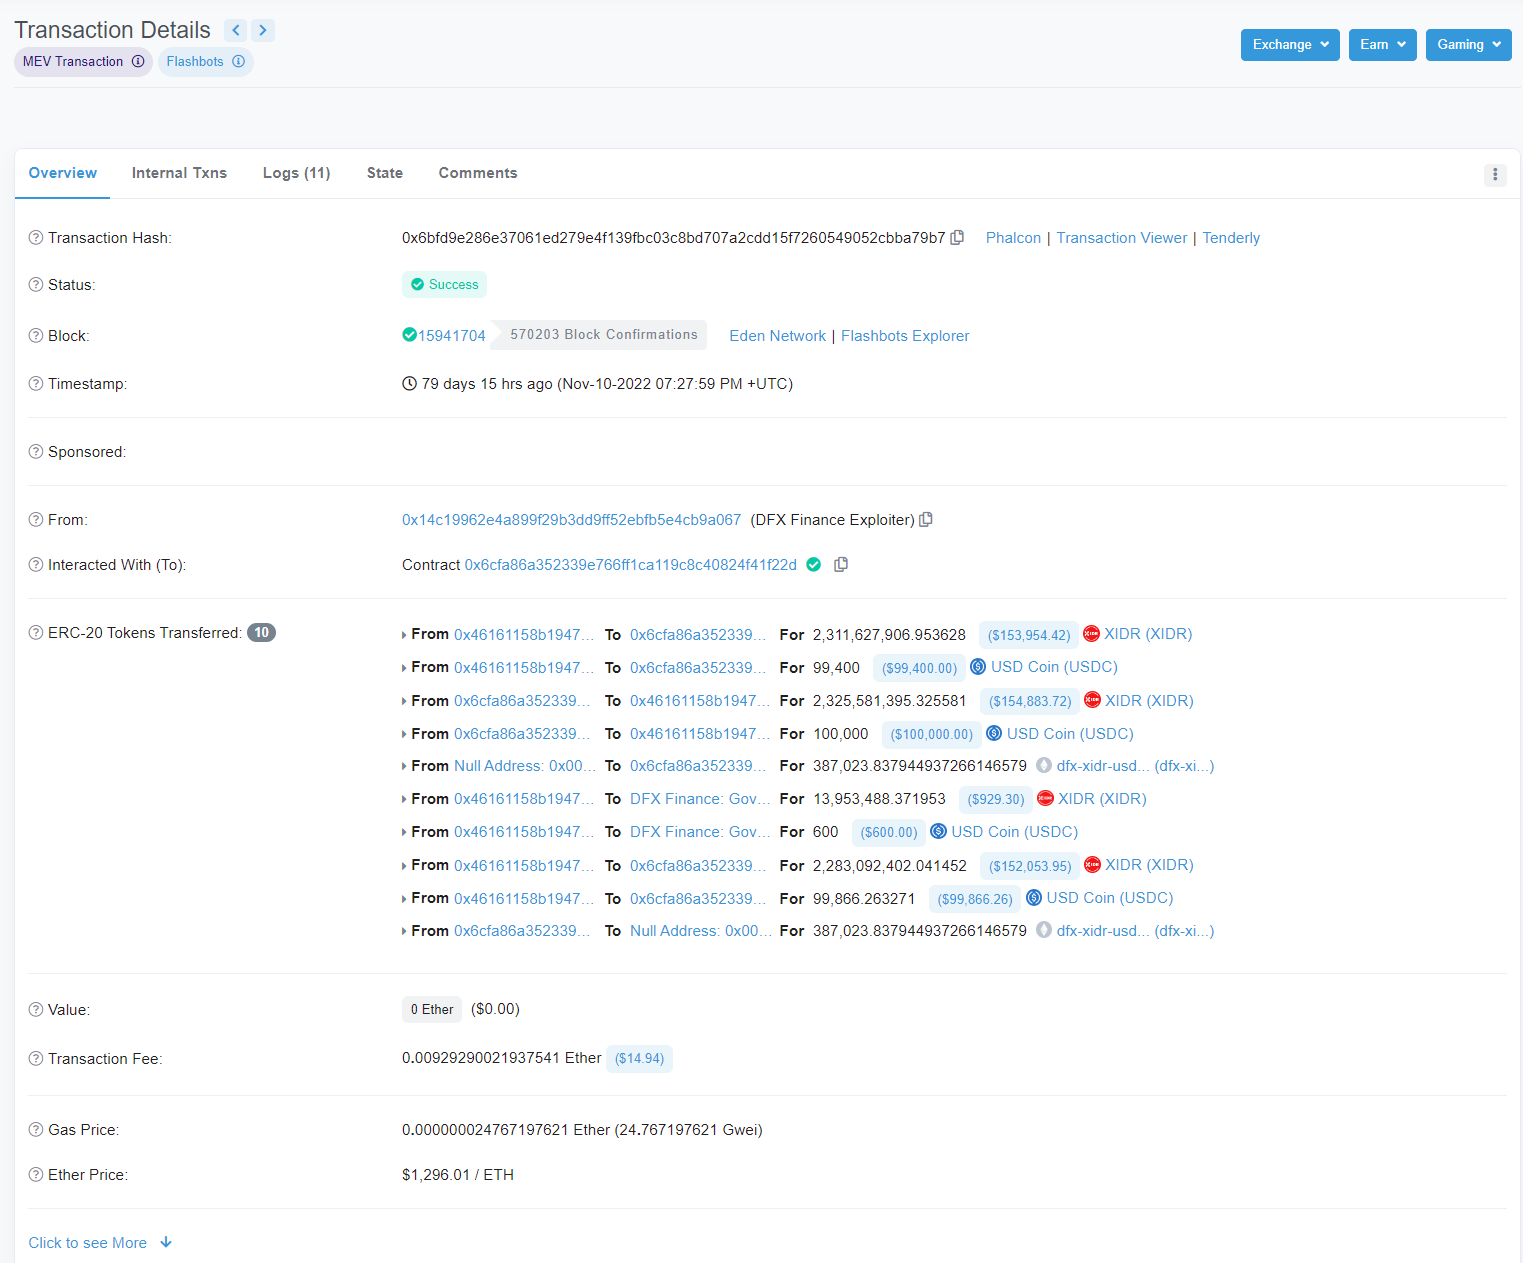Screen dimensions: 1523x1263
Task: Click the Success status badge
Action: 444,285
